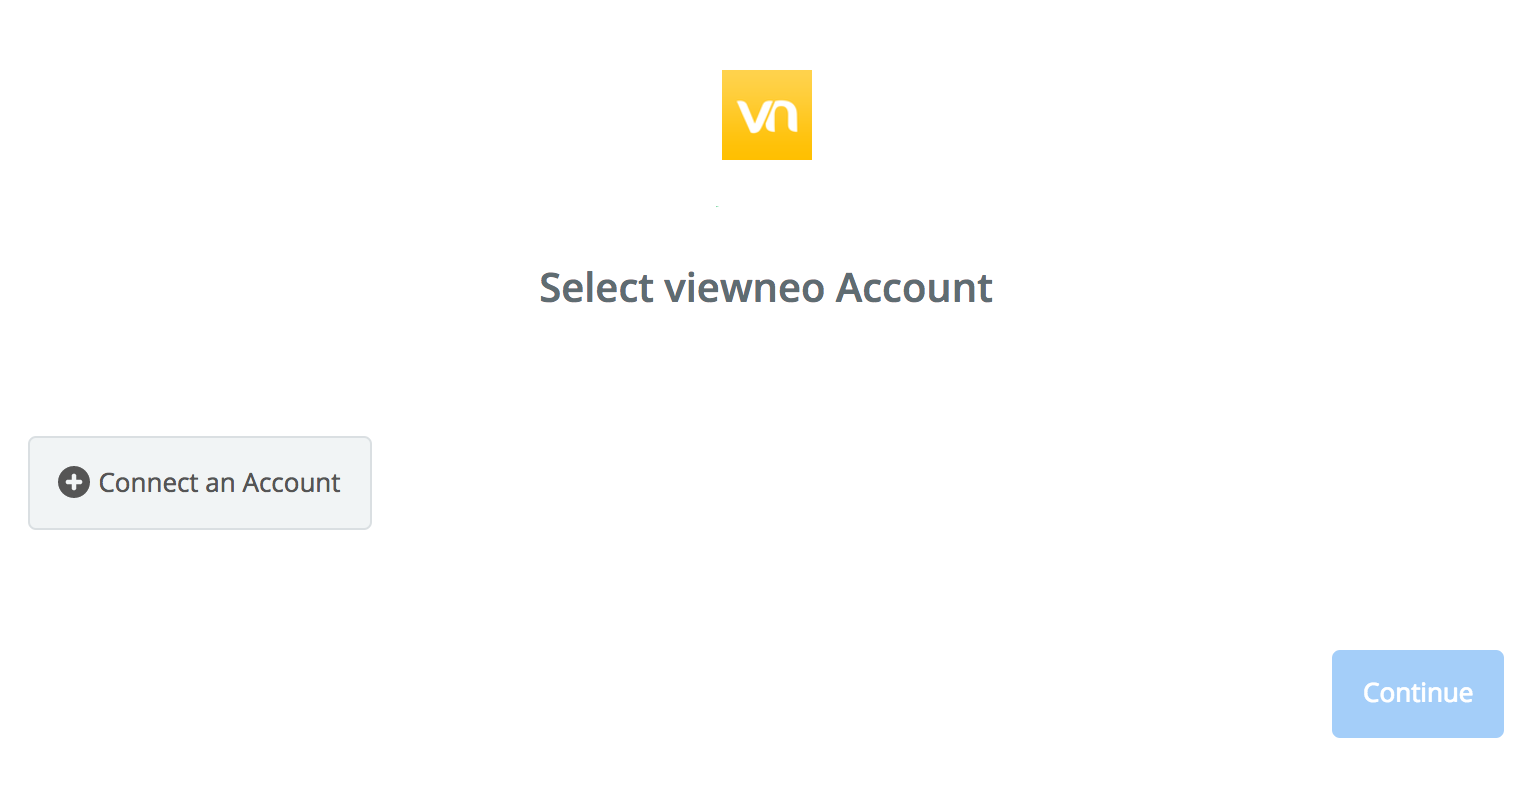Screen dimensions: 1538x808
Task: Click the white vn letters in logo
Action: pos(767,116)
